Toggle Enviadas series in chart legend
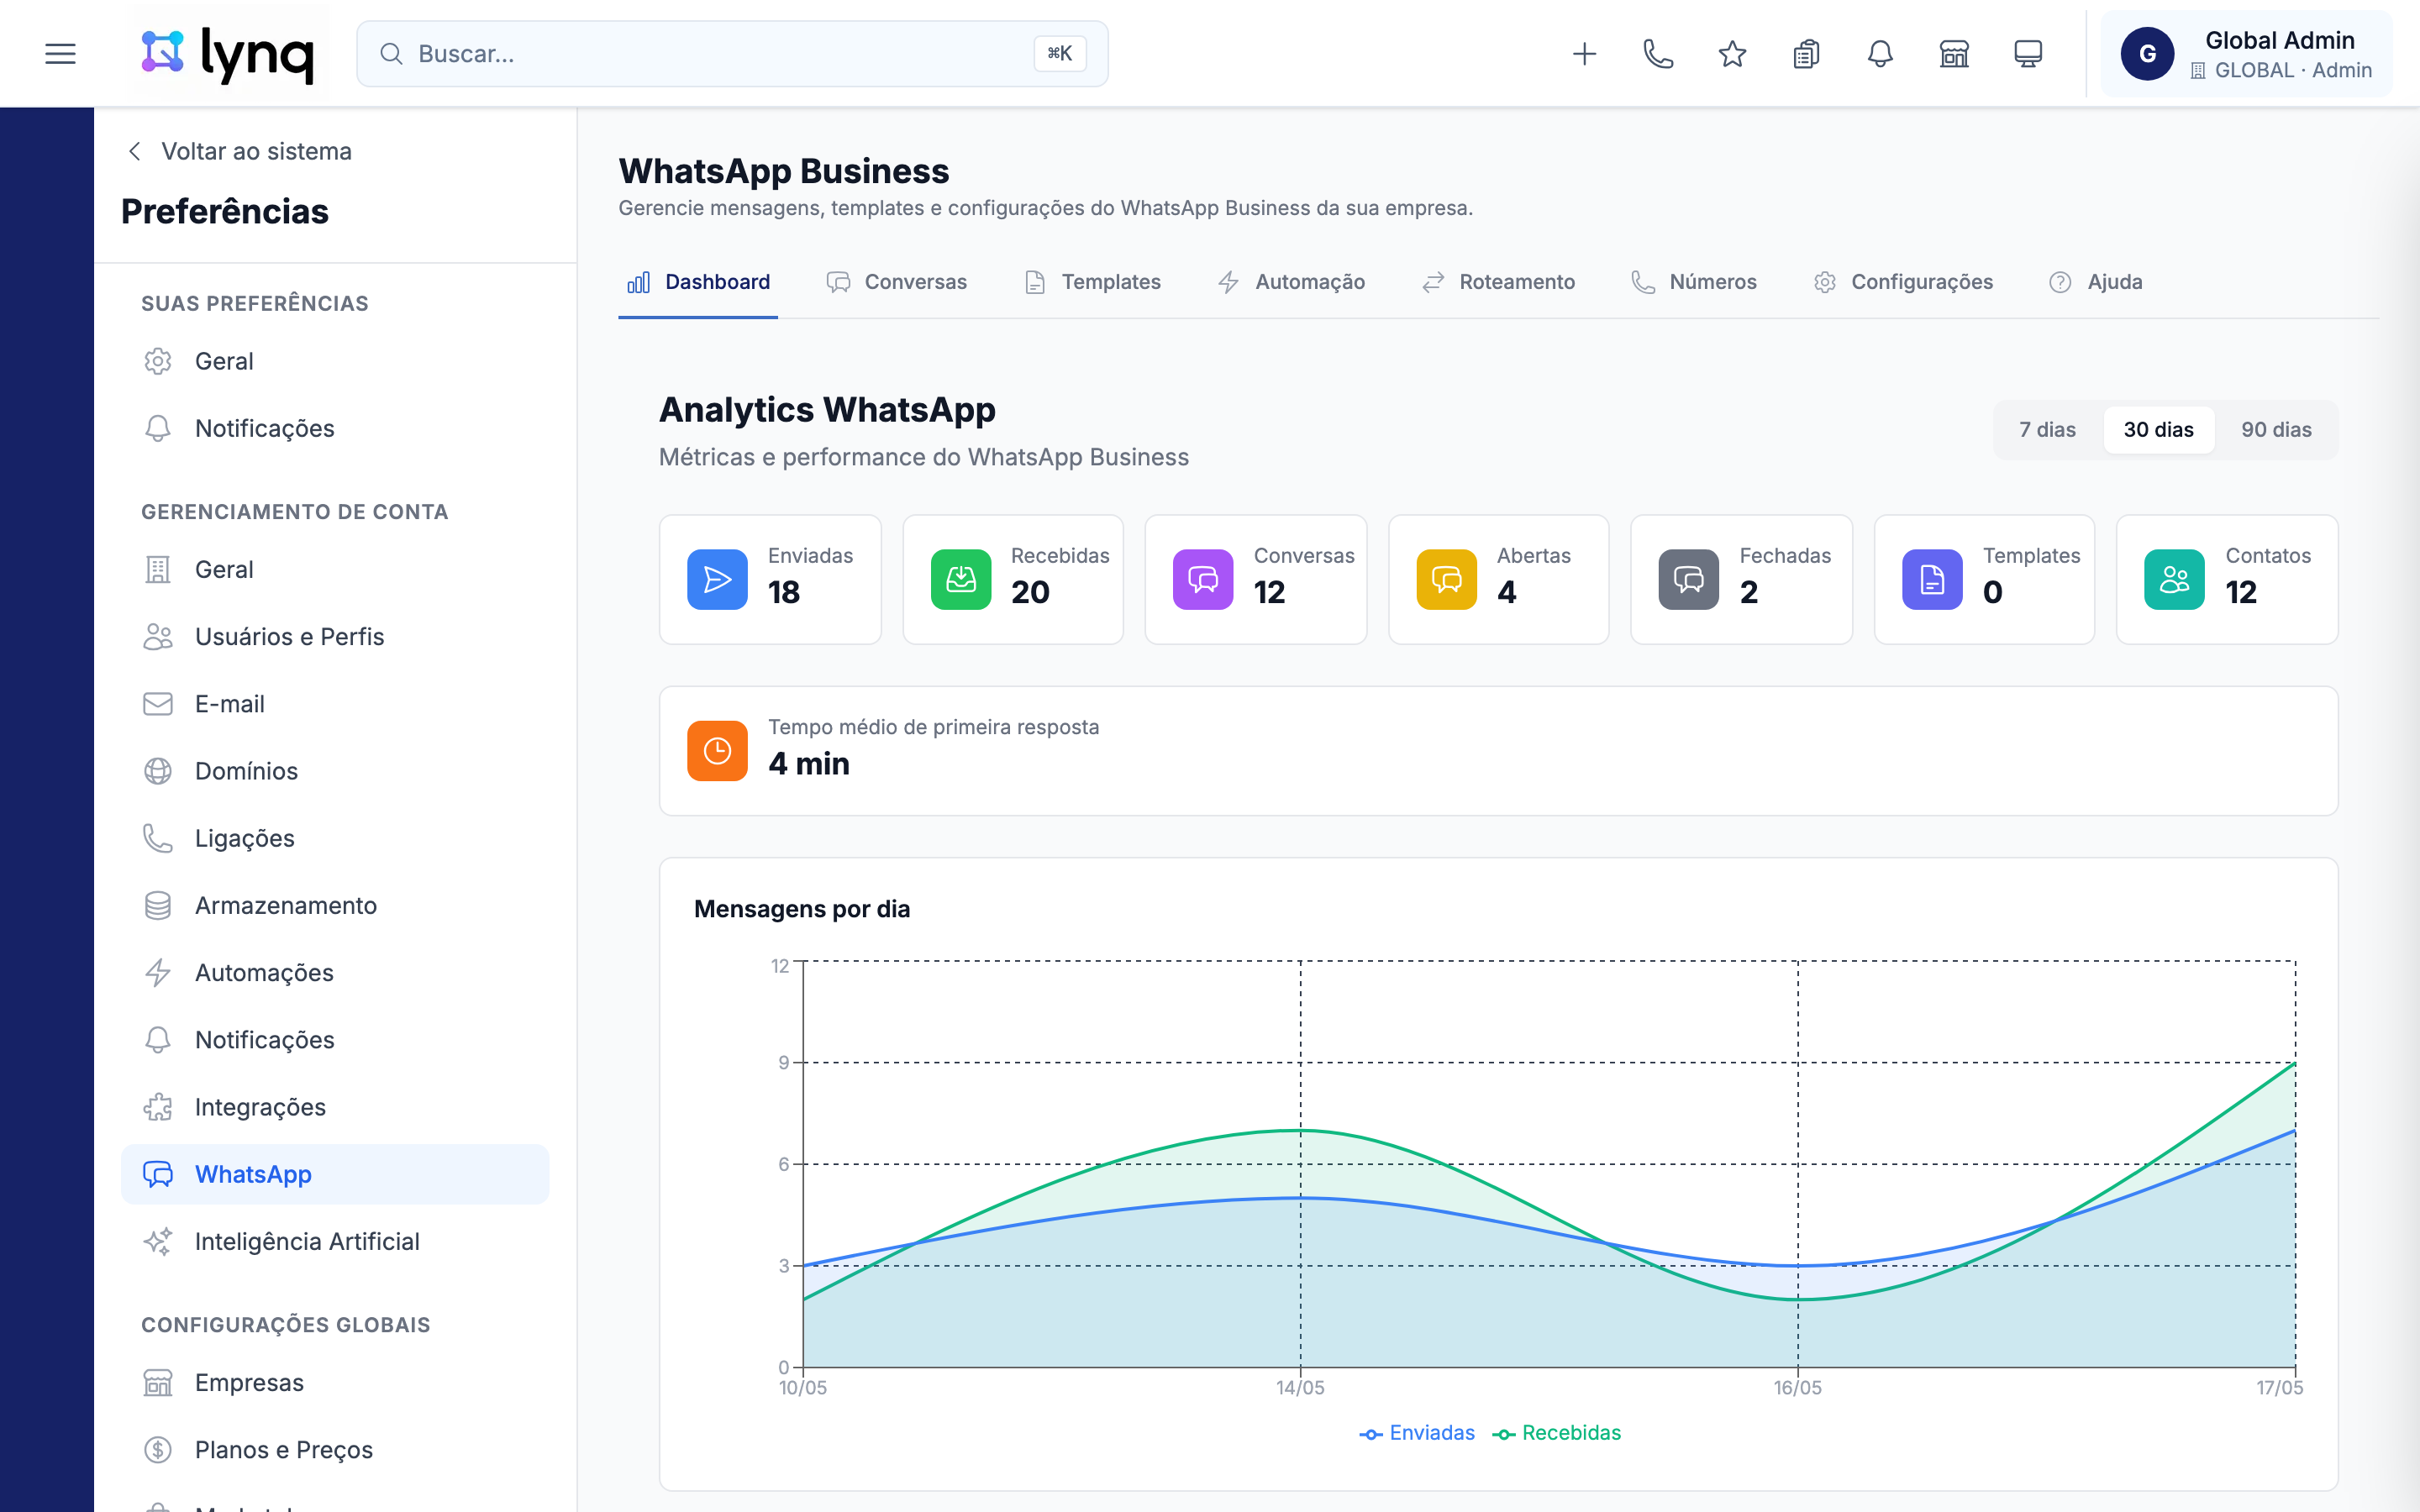This screenshot has width=2420, height=1512. pyautogui.click(x=1417, y=1432)
